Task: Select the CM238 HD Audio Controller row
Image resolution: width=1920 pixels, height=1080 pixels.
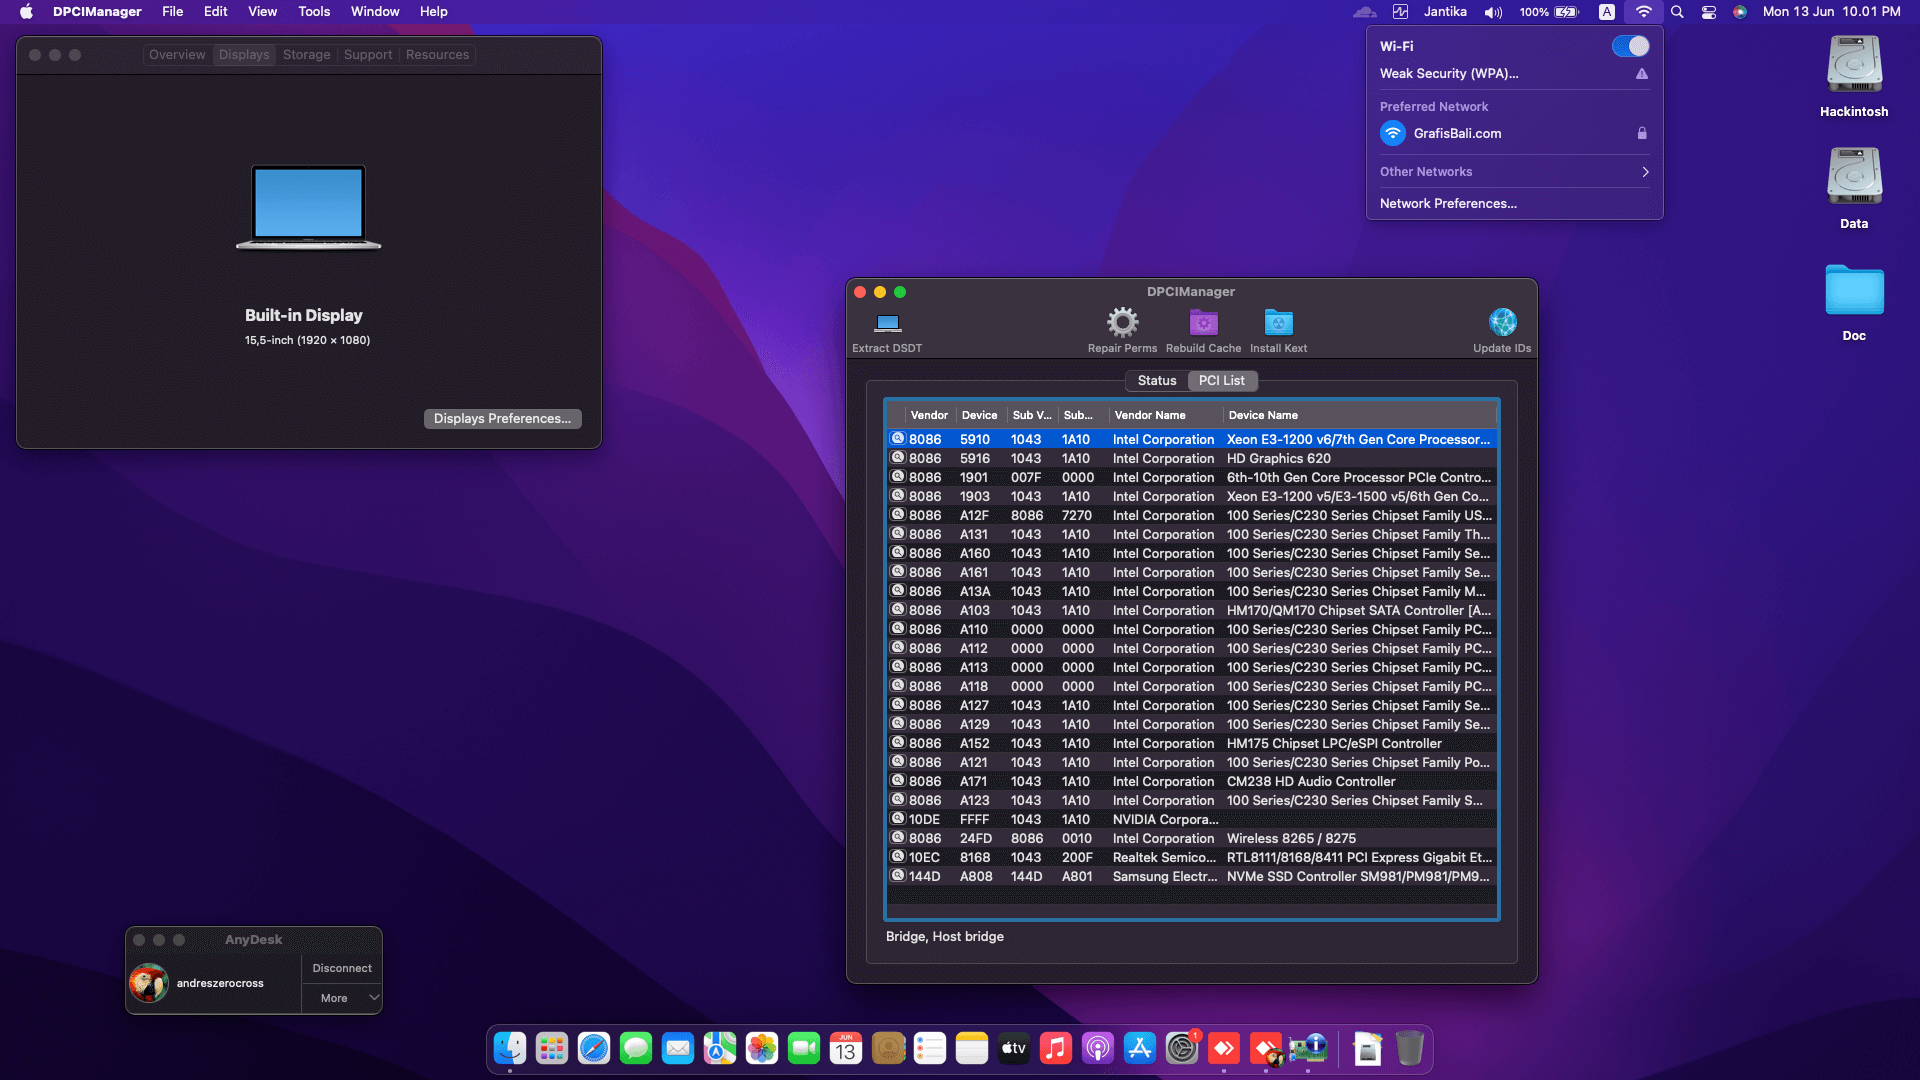Action: [x=1192, y=782]
